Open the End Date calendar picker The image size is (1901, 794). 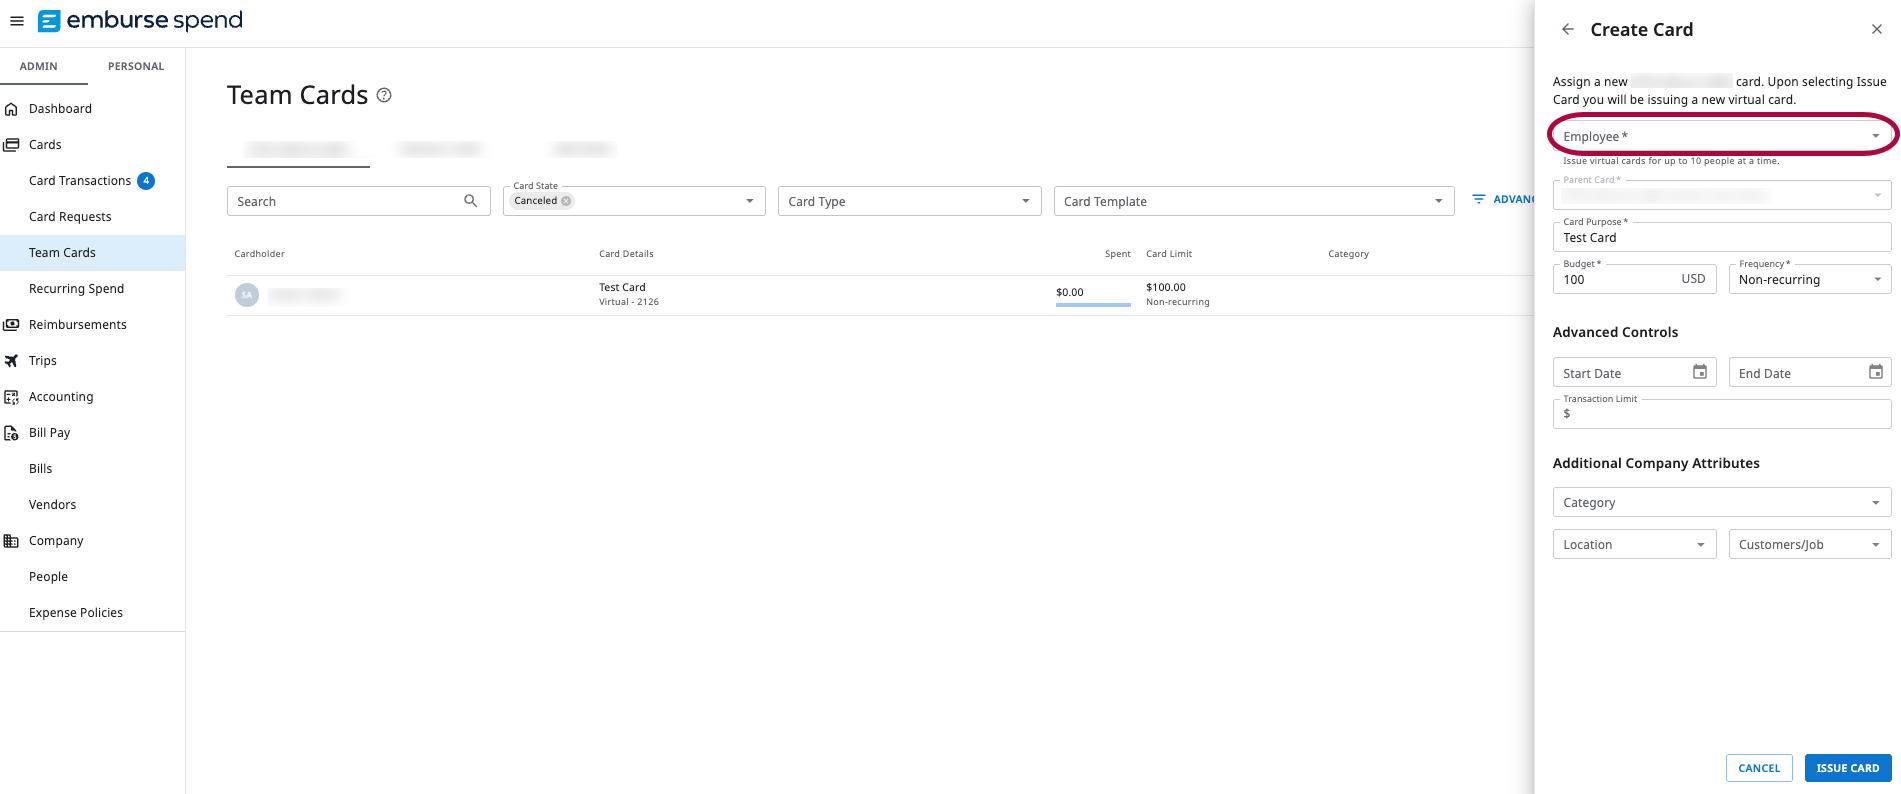point(1876,372)
